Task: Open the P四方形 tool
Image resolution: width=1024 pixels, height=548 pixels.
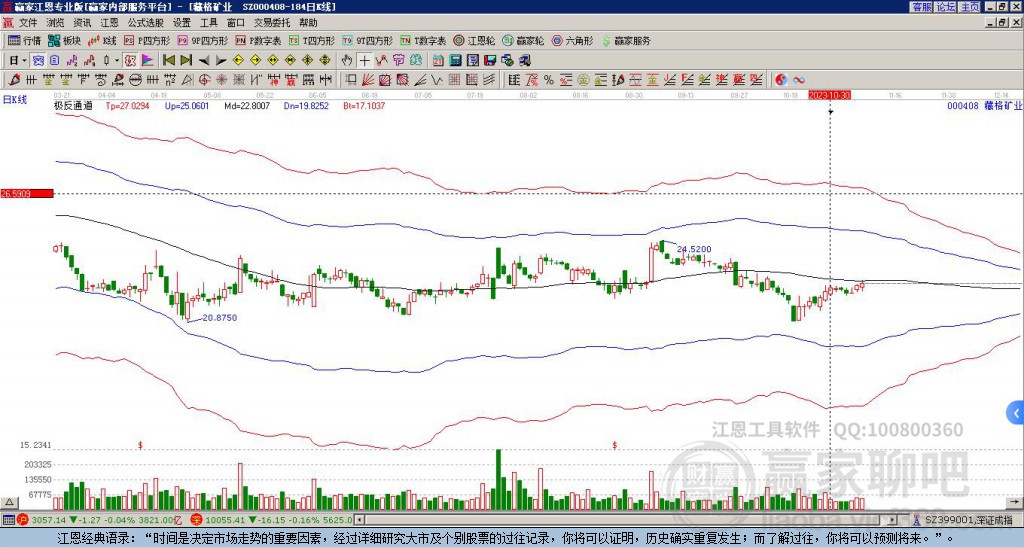Action: coord(147,40)
